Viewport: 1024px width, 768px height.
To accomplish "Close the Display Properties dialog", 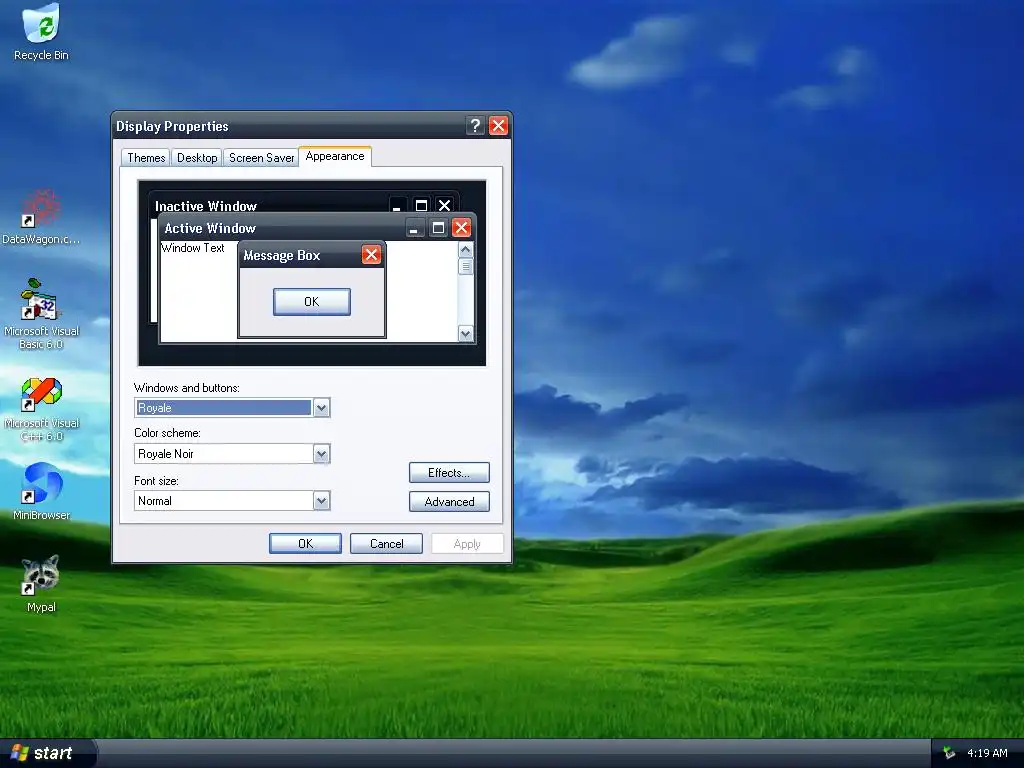I will pos(498,125).
